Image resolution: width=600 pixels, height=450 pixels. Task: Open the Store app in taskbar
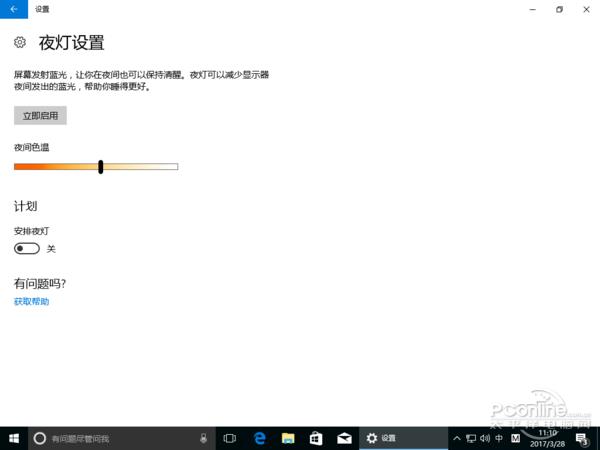pos(315,438)
